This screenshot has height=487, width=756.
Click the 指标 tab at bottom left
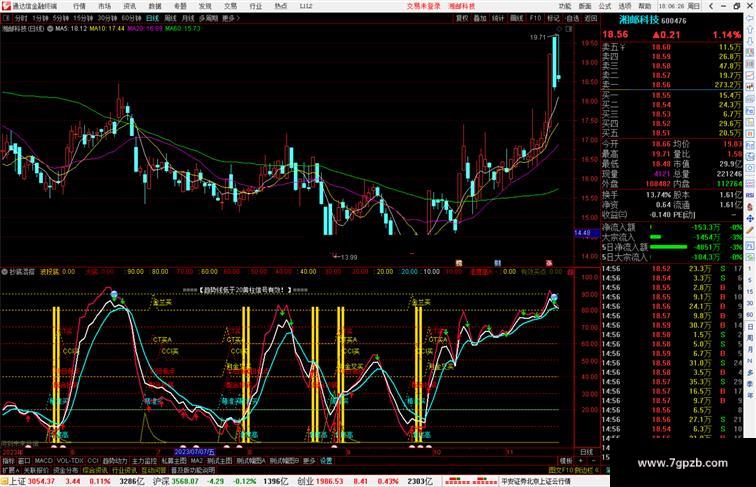8,461
